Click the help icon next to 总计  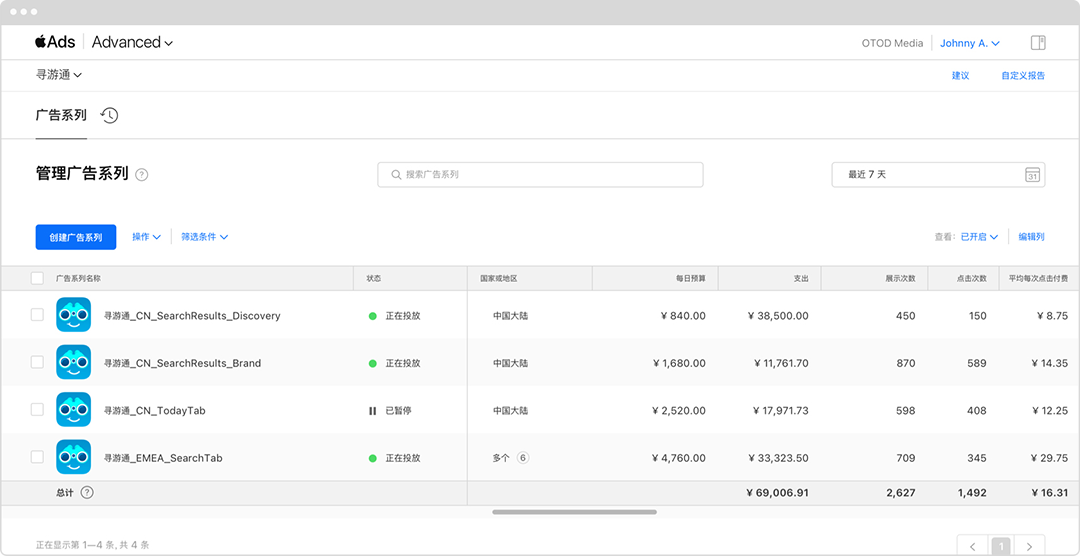point(87,493)
